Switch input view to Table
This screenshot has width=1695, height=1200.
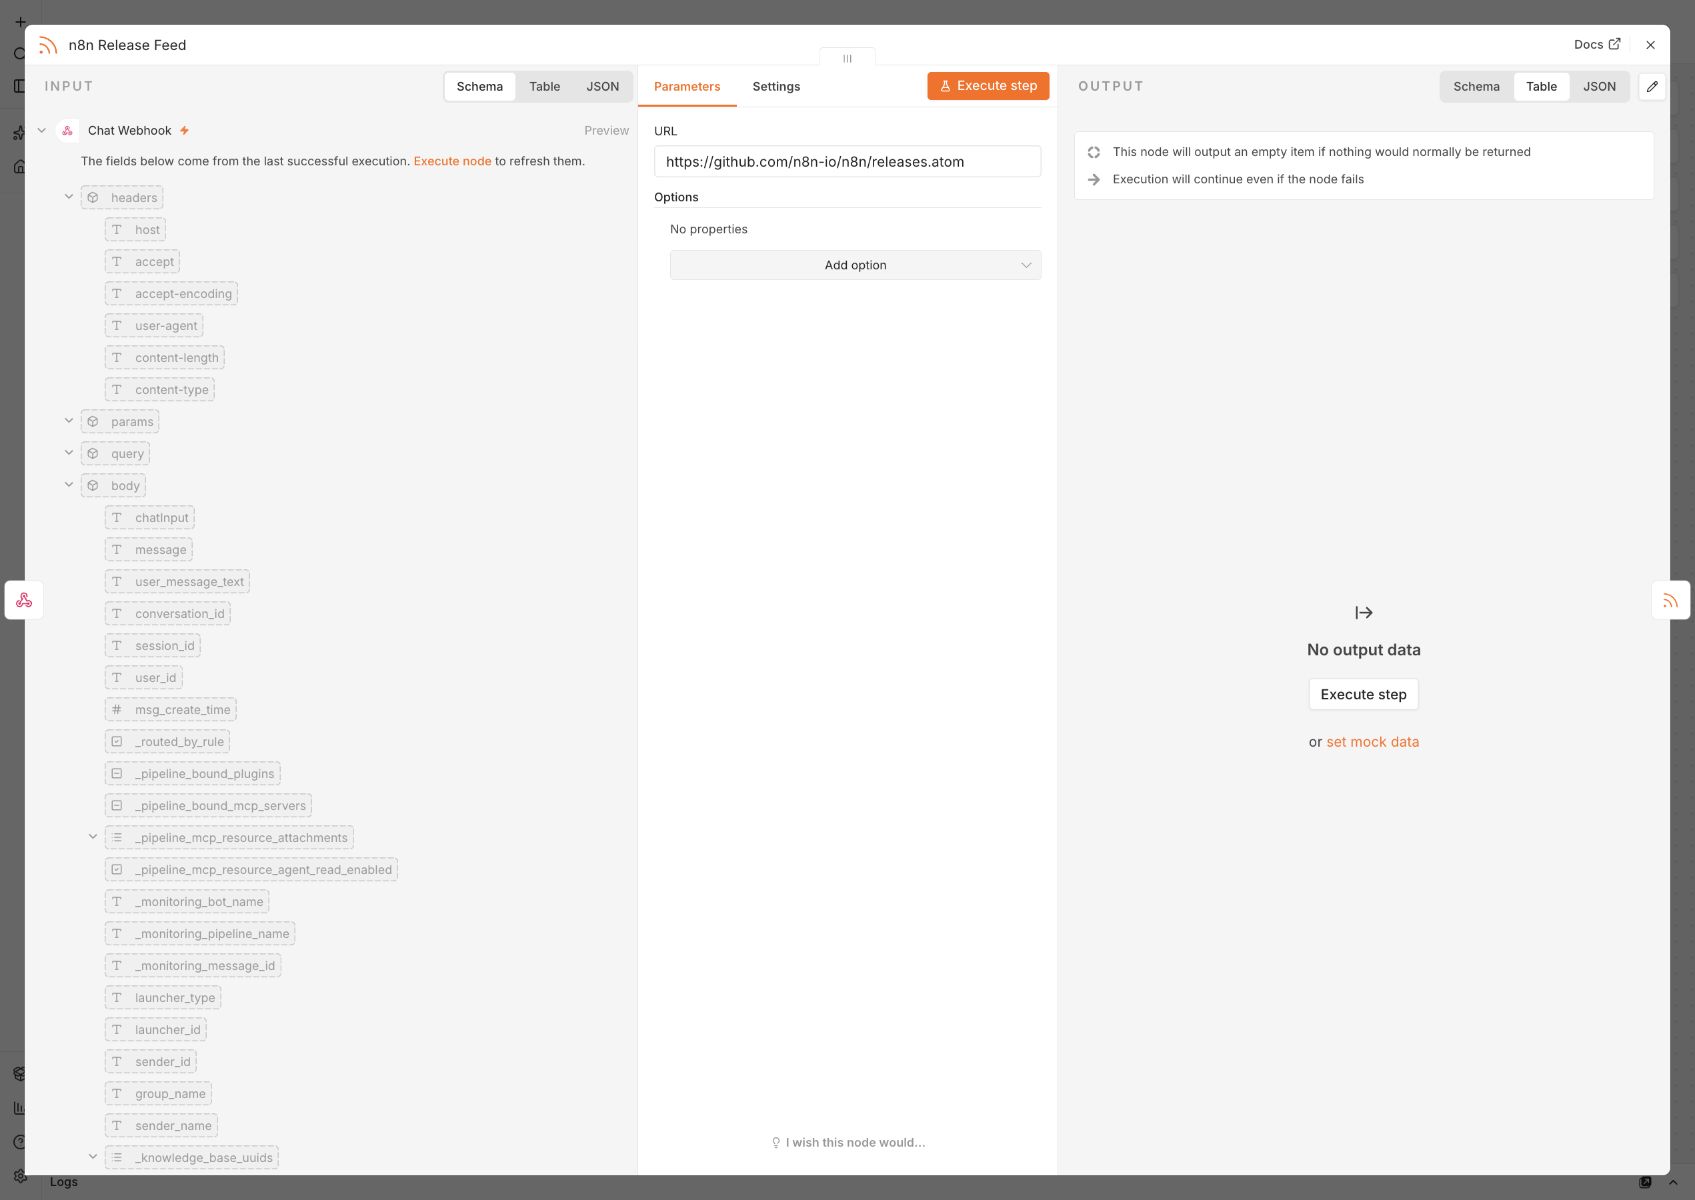544,87
